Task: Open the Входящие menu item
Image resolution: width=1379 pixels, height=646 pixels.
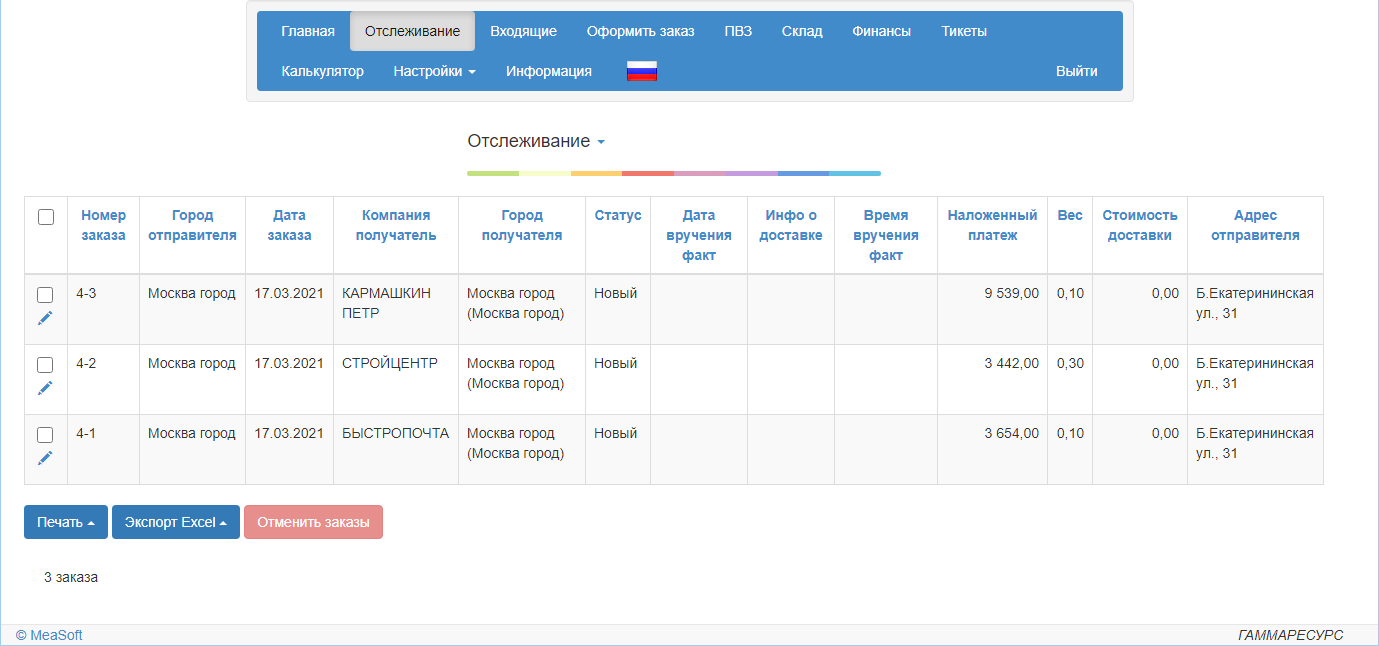Action: point(523,31)
